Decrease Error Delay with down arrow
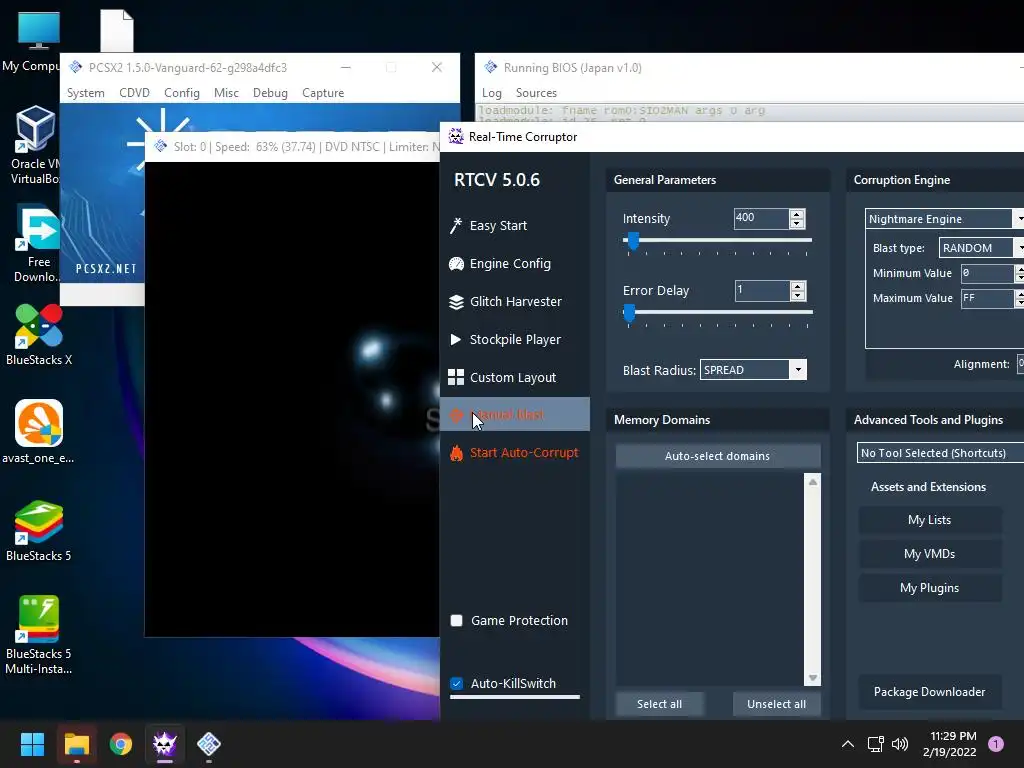 (797, 295)
